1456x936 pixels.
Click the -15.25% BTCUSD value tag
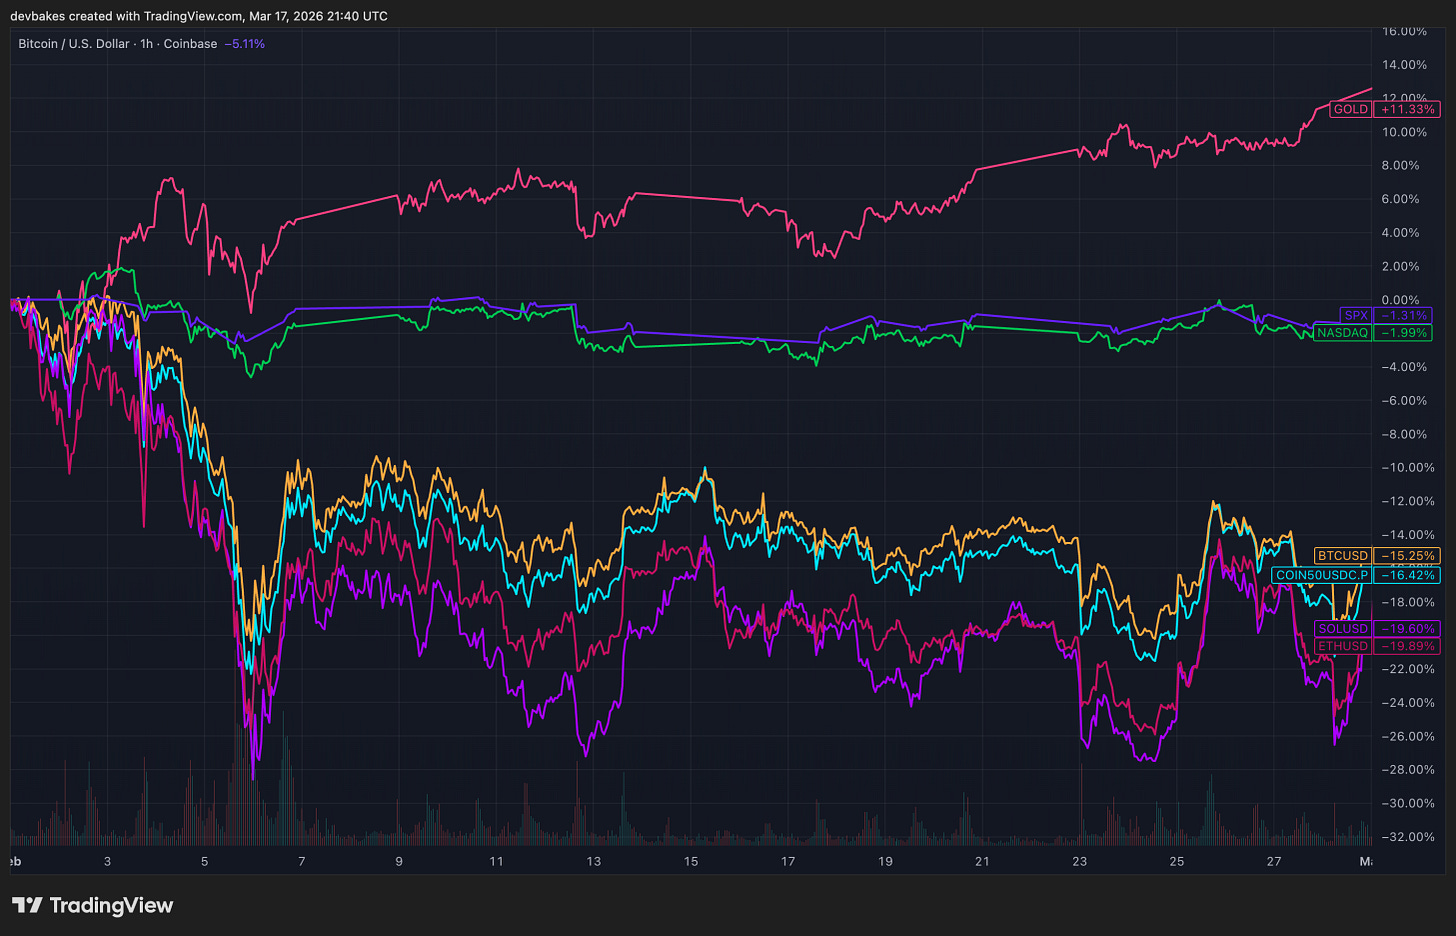(x=1407, y=555)
